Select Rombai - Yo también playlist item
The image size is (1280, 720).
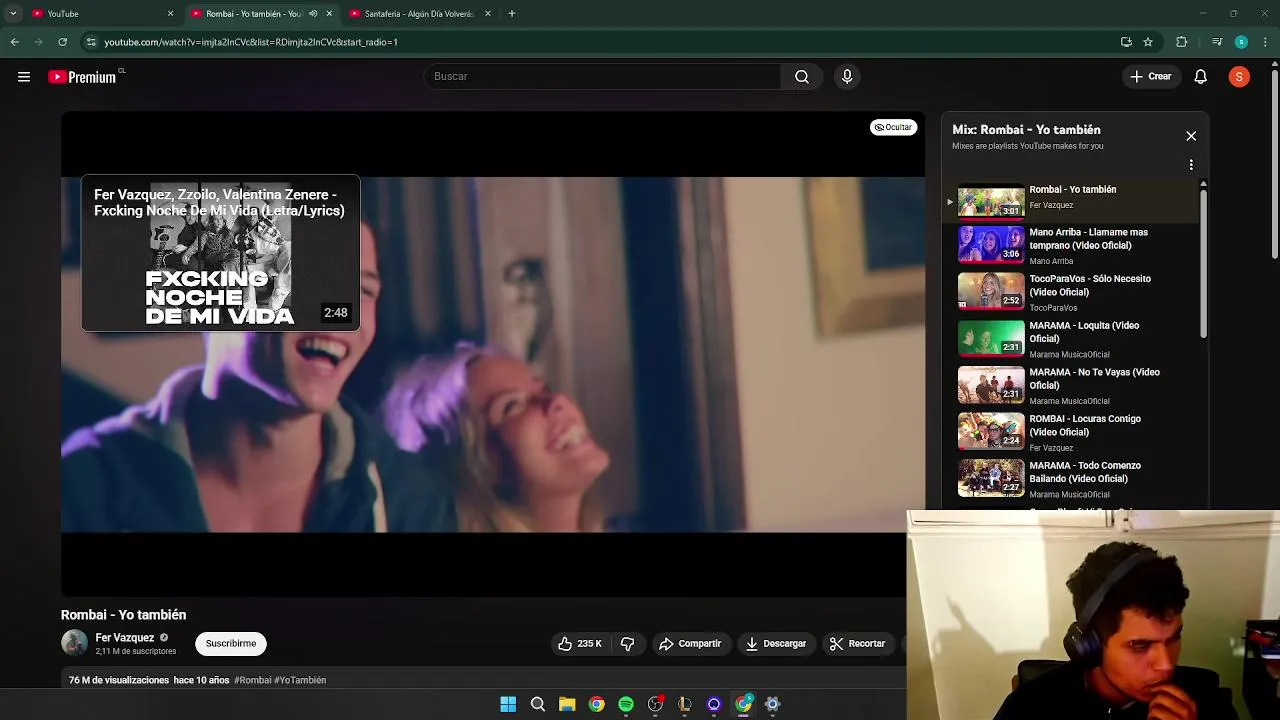point(1068,199)
